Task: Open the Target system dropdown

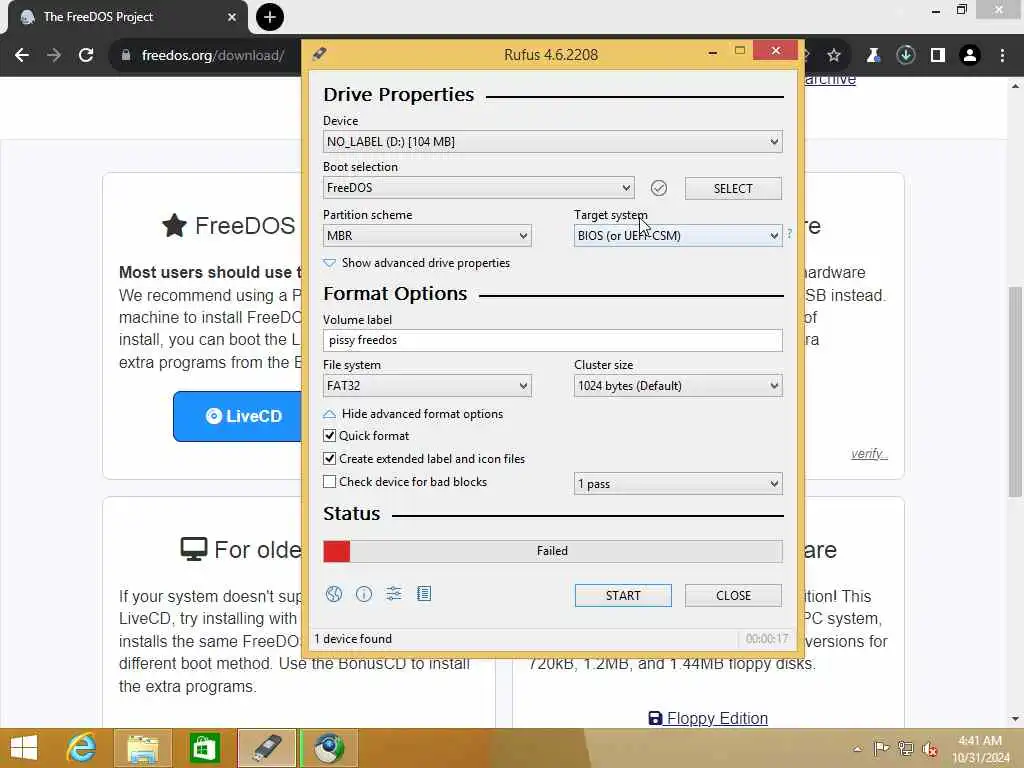Action: coord(678,236)
